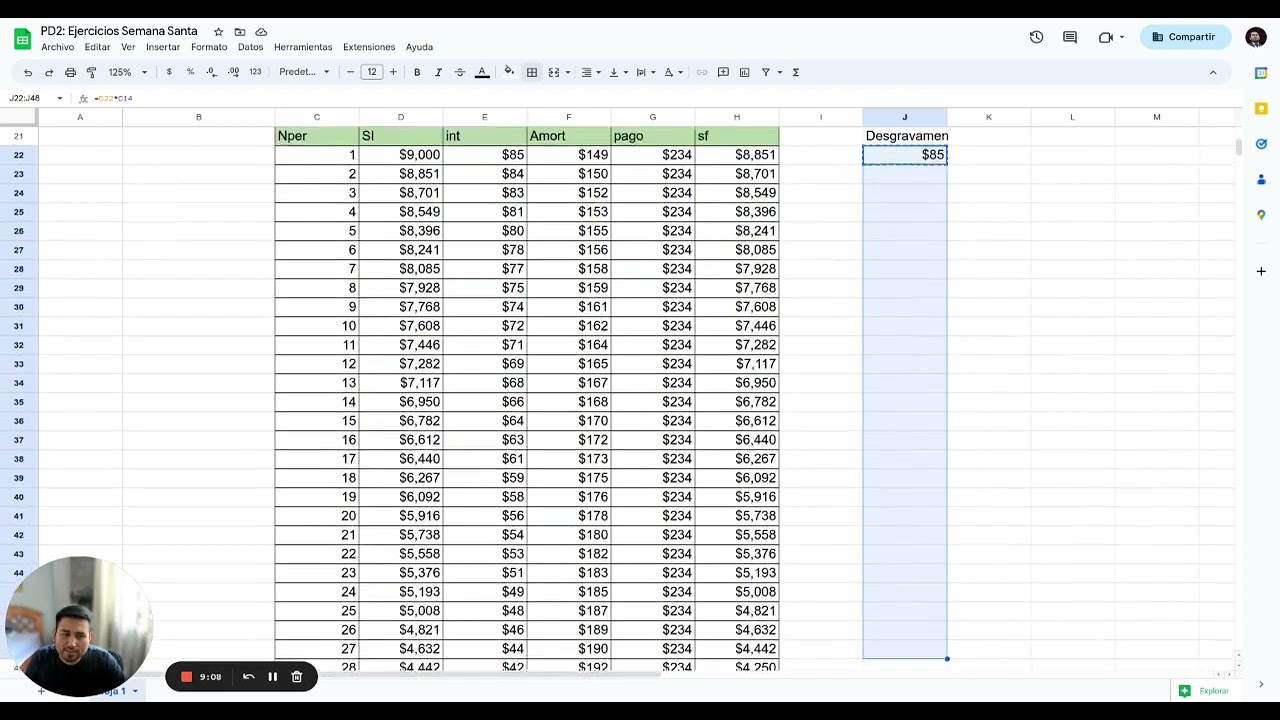The image size is (1280, 720).
Task: Open the borders menu
Action: pyautogui.click(x=532, y=72)
